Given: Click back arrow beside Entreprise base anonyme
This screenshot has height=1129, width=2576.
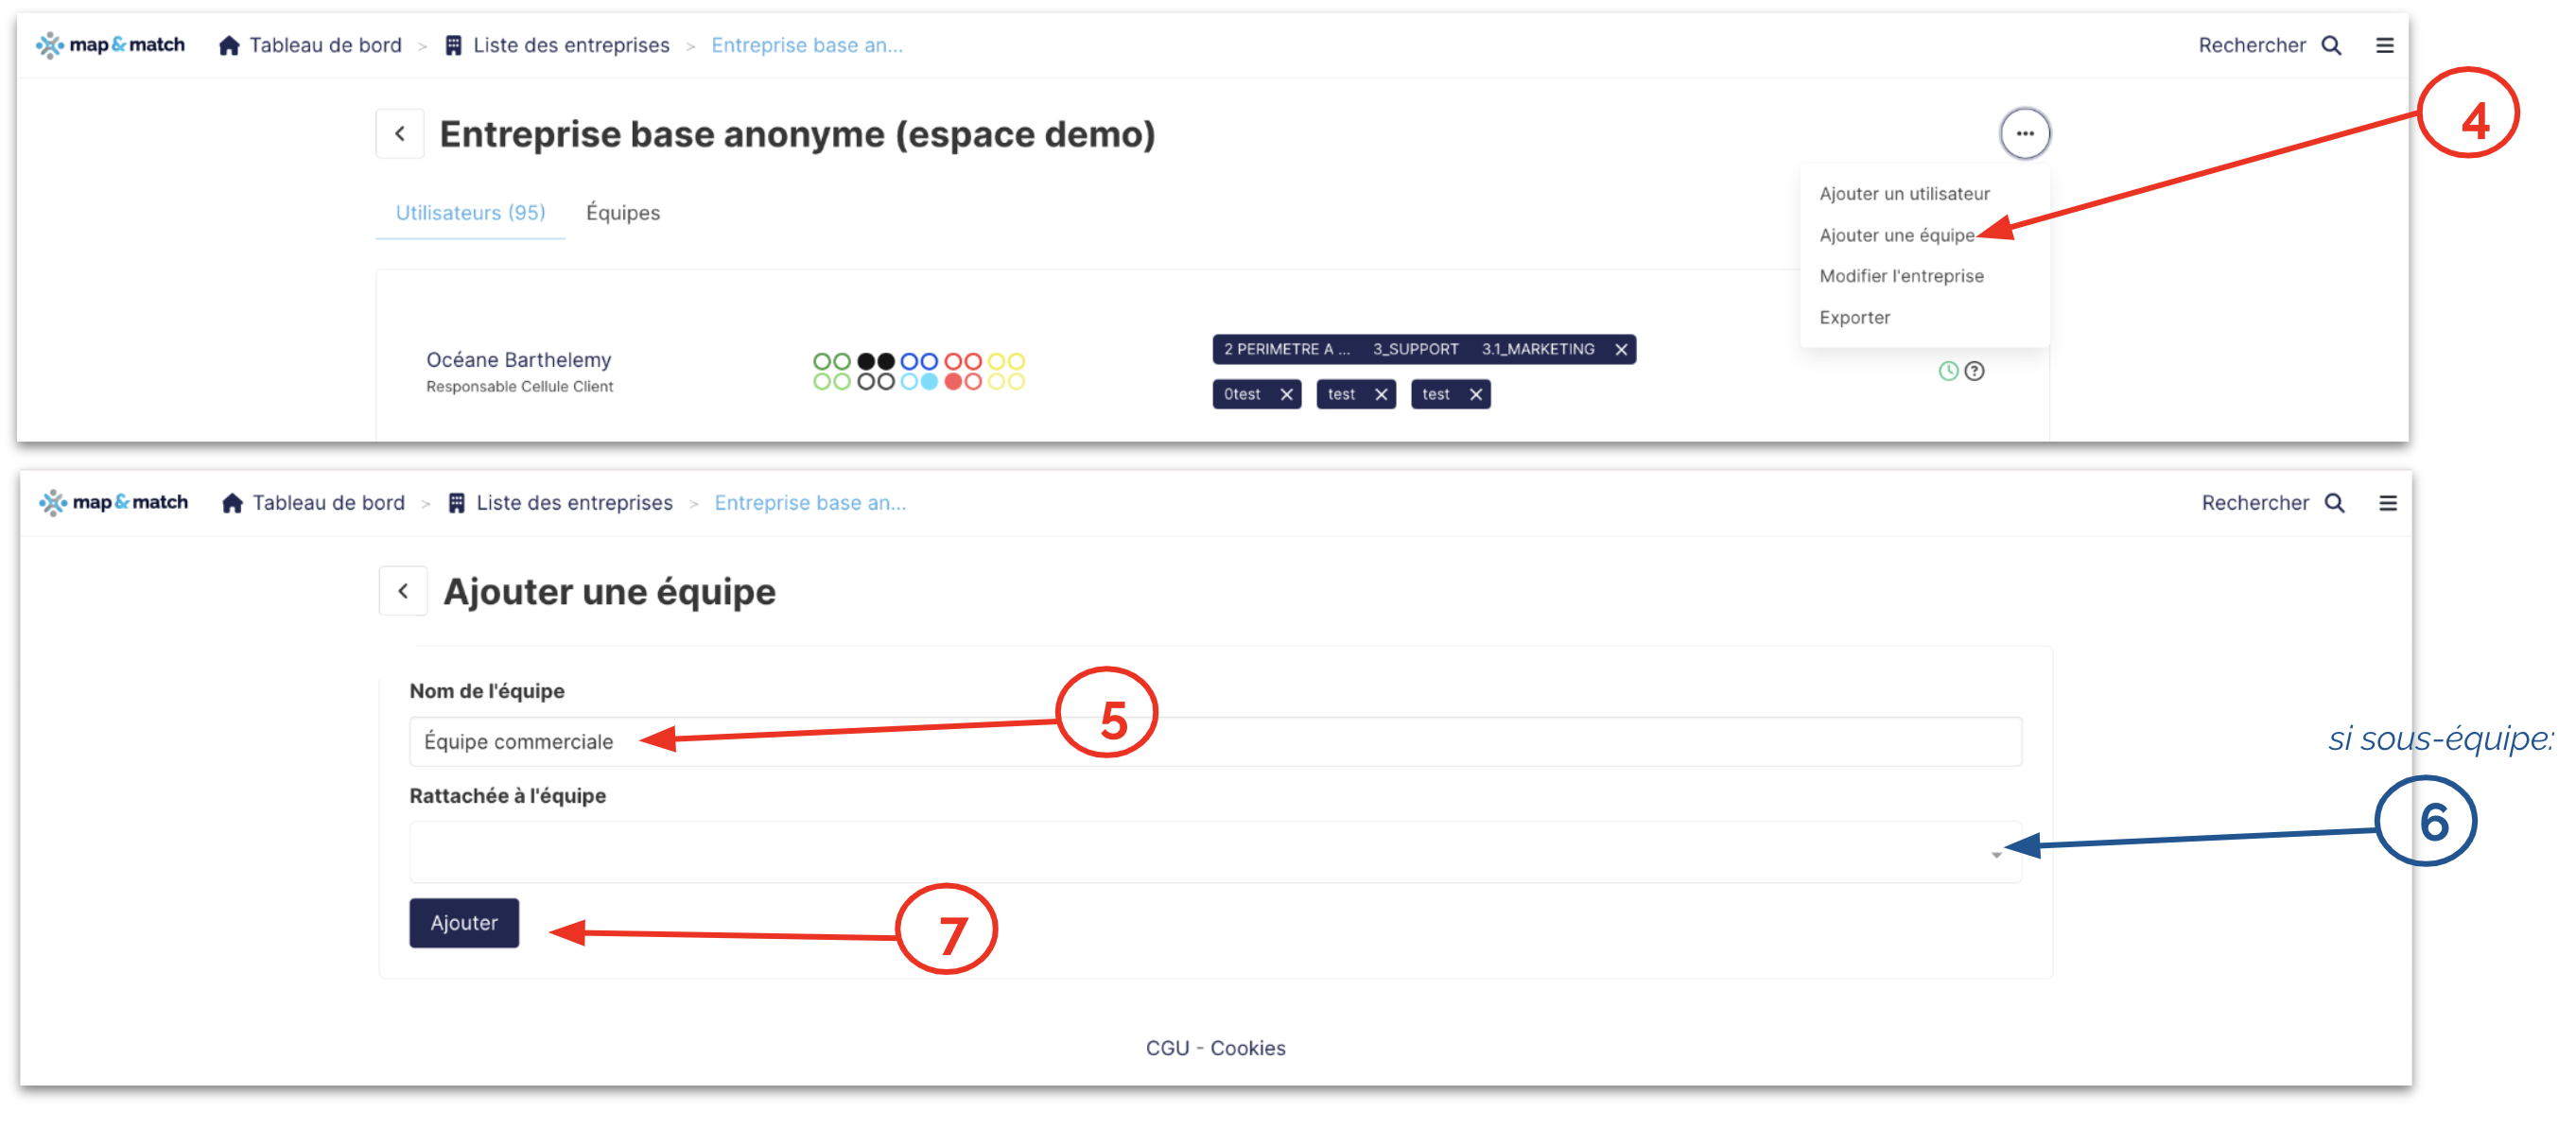Looking at the screenshot, I should click(400, 133).
